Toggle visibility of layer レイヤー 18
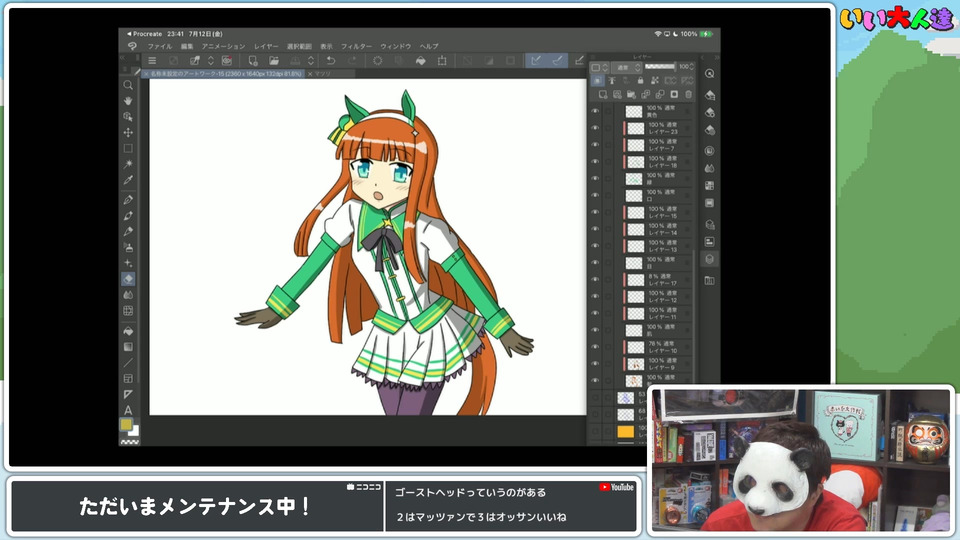The height and width of the screenshot is (540, 960). pos(595,162)
